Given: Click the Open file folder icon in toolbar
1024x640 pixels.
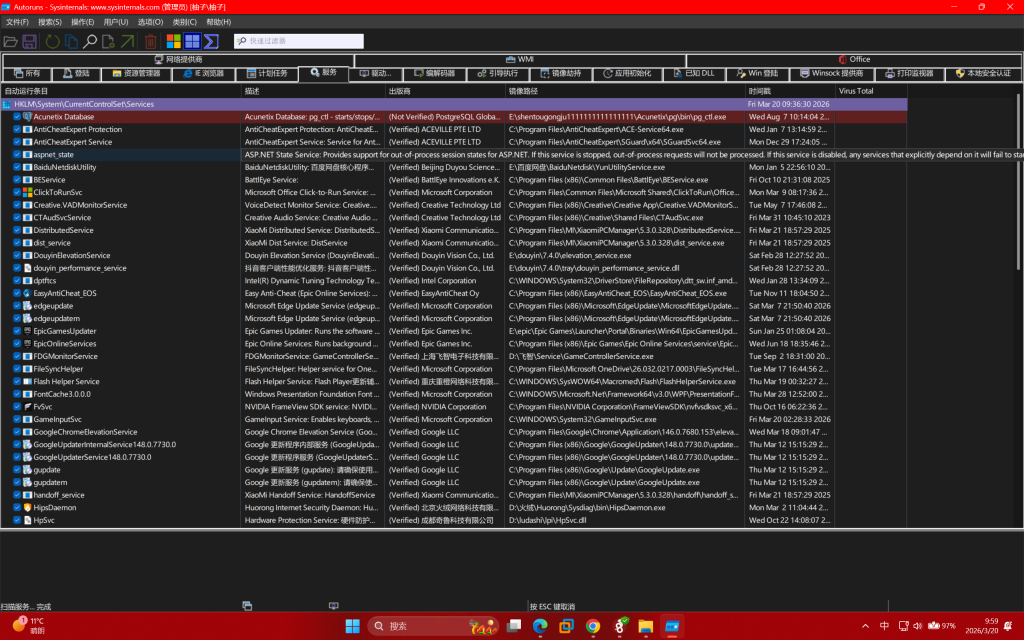Looking at the screenshot, I should tap(11, 41).
